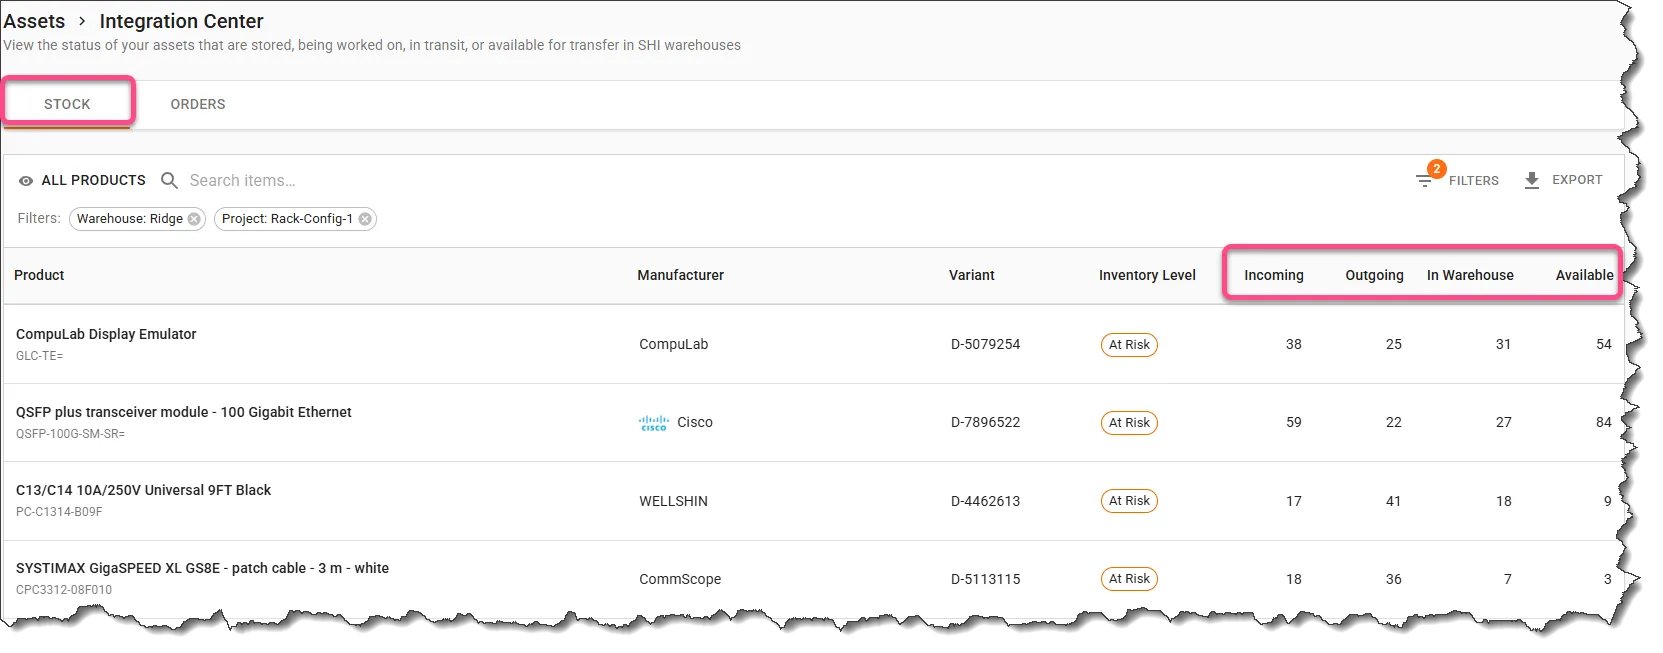Screen dimensions: 1663x653
Task: Select variant D-7896522
Action: tap(985, 422)
